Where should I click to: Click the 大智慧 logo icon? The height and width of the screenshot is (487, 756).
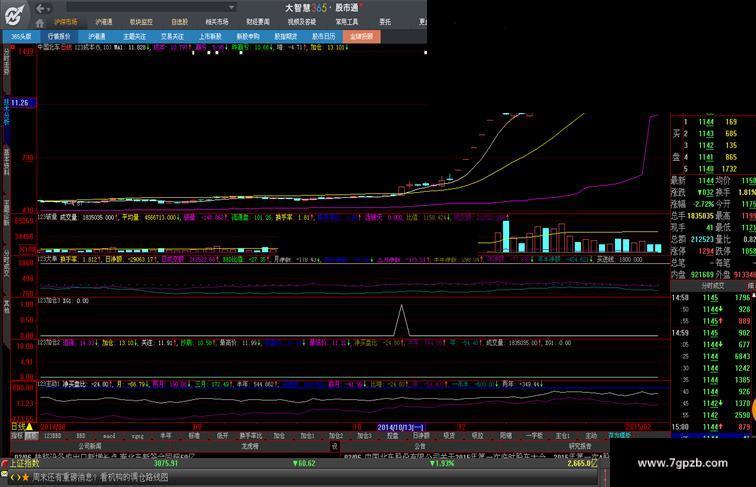14,14
